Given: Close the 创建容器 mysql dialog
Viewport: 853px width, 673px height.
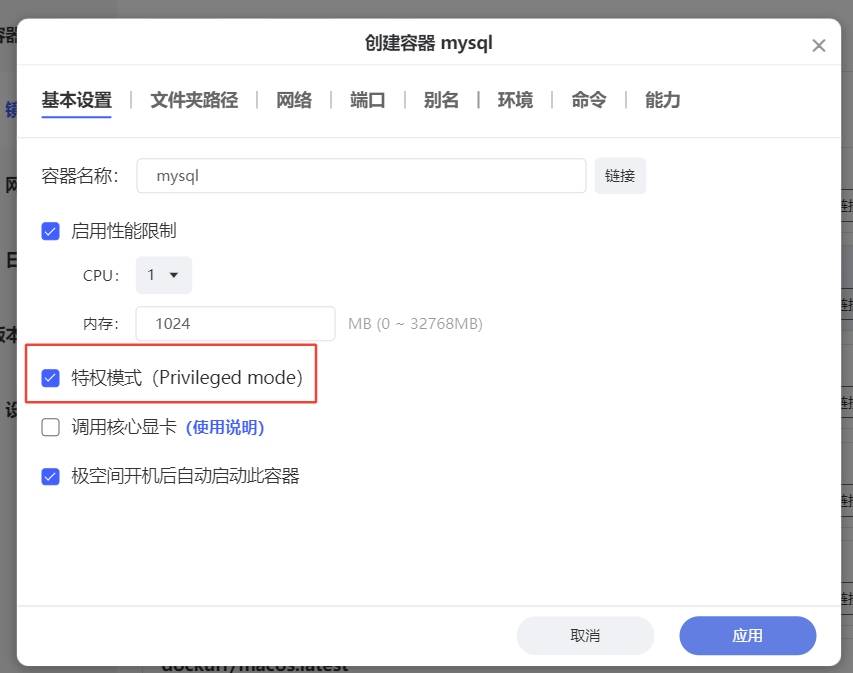Looking at the screenshot, I should pos(819,44).
